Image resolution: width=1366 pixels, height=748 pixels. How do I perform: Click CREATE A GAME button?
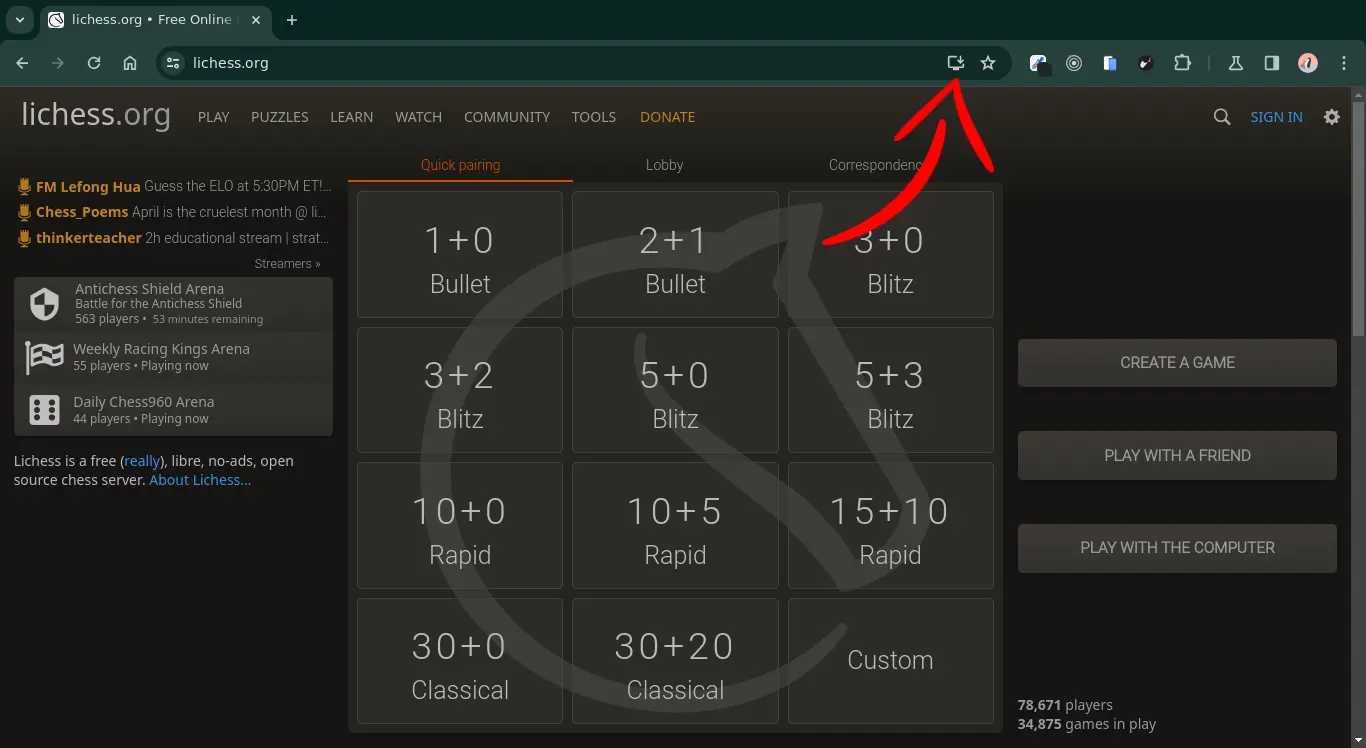[x=1177, y=363]
